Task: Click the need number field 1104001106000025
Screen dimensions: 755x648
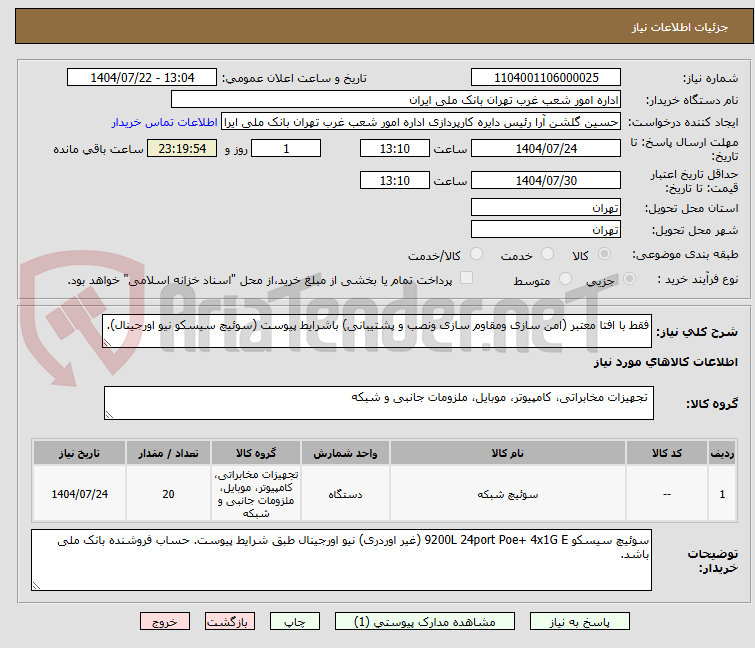Action: point(546,78)
